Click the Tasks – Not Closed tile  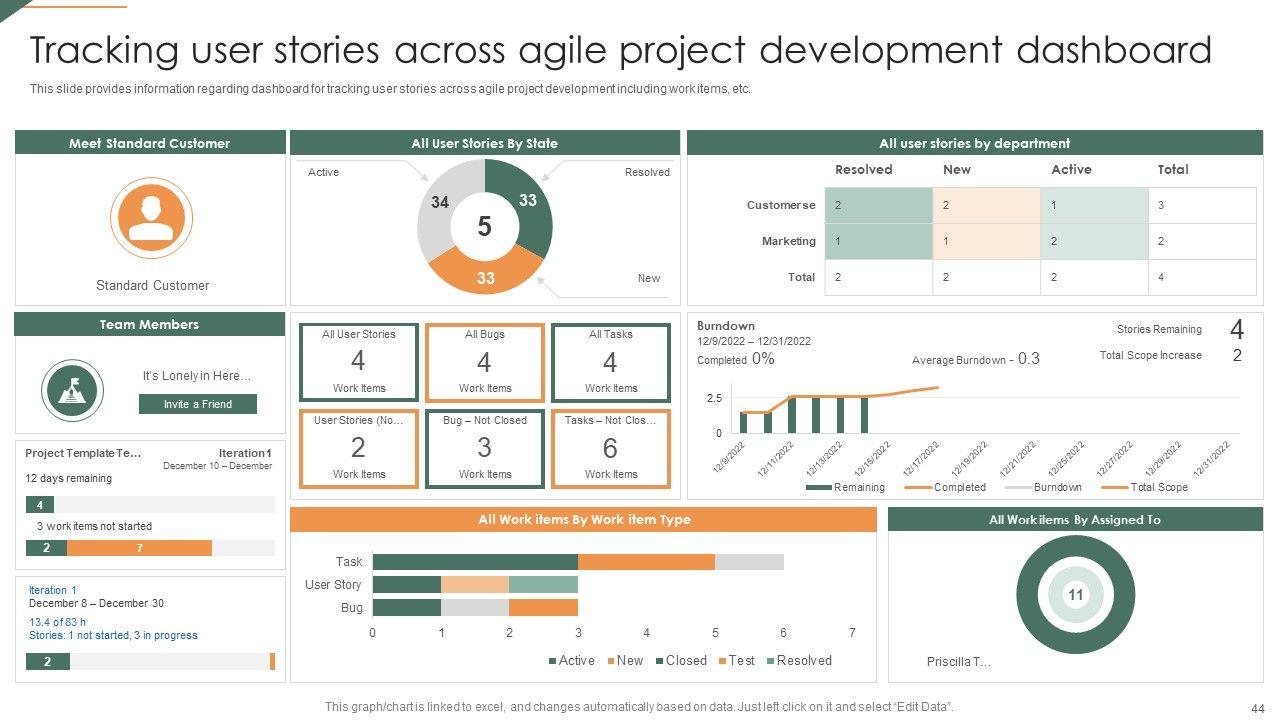(610, 447)
